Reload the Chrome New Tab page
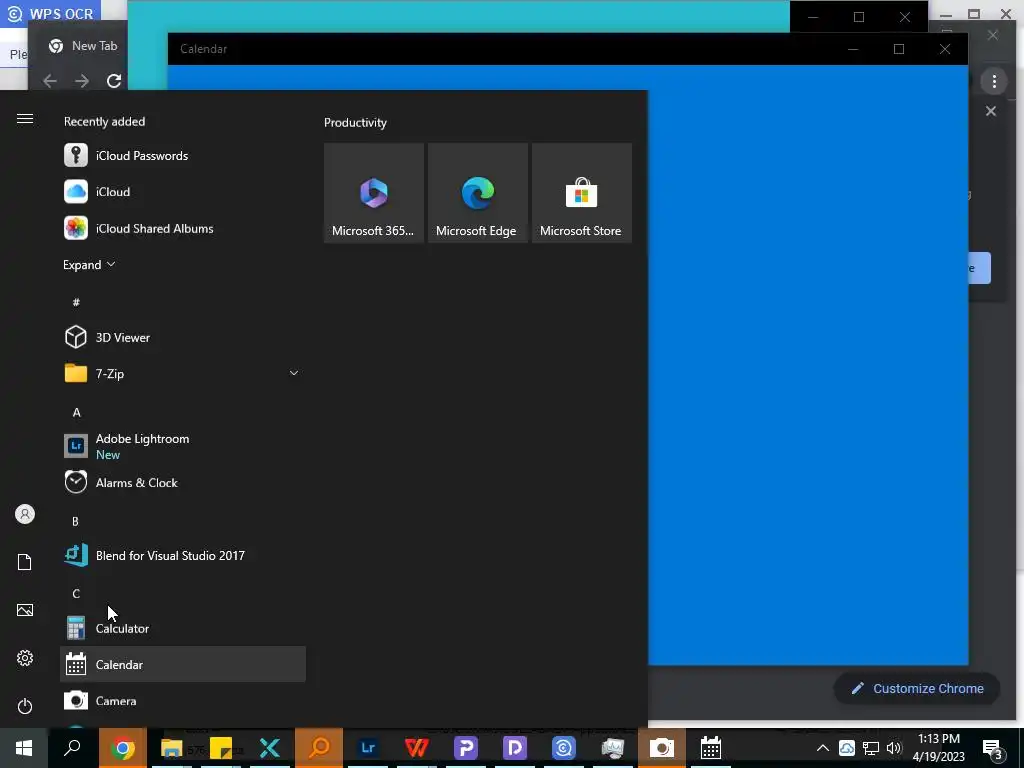Viewport: 1024px width, 768px height. coord(114,81)
